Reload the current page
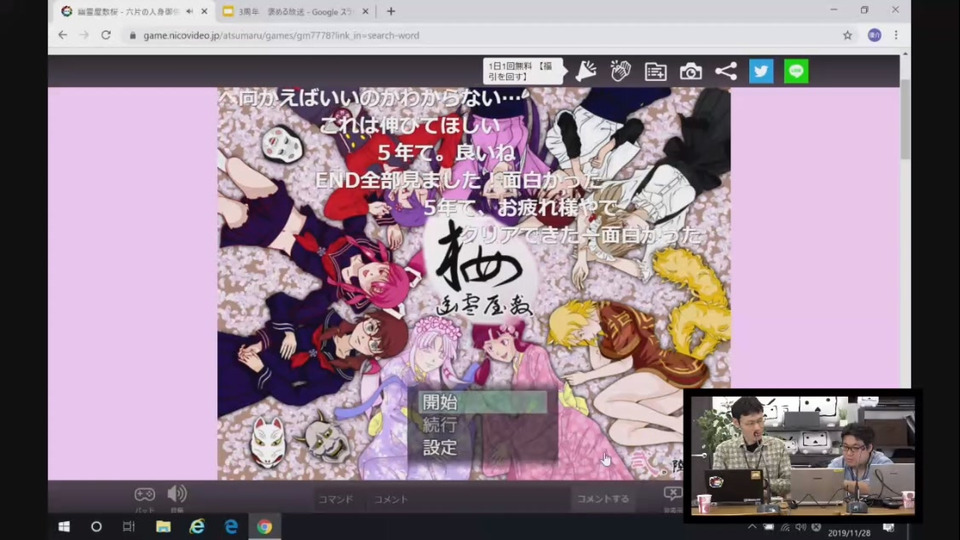Image resolution: width=960 pixels, height=540 pixels. click(x=106, y=36)
